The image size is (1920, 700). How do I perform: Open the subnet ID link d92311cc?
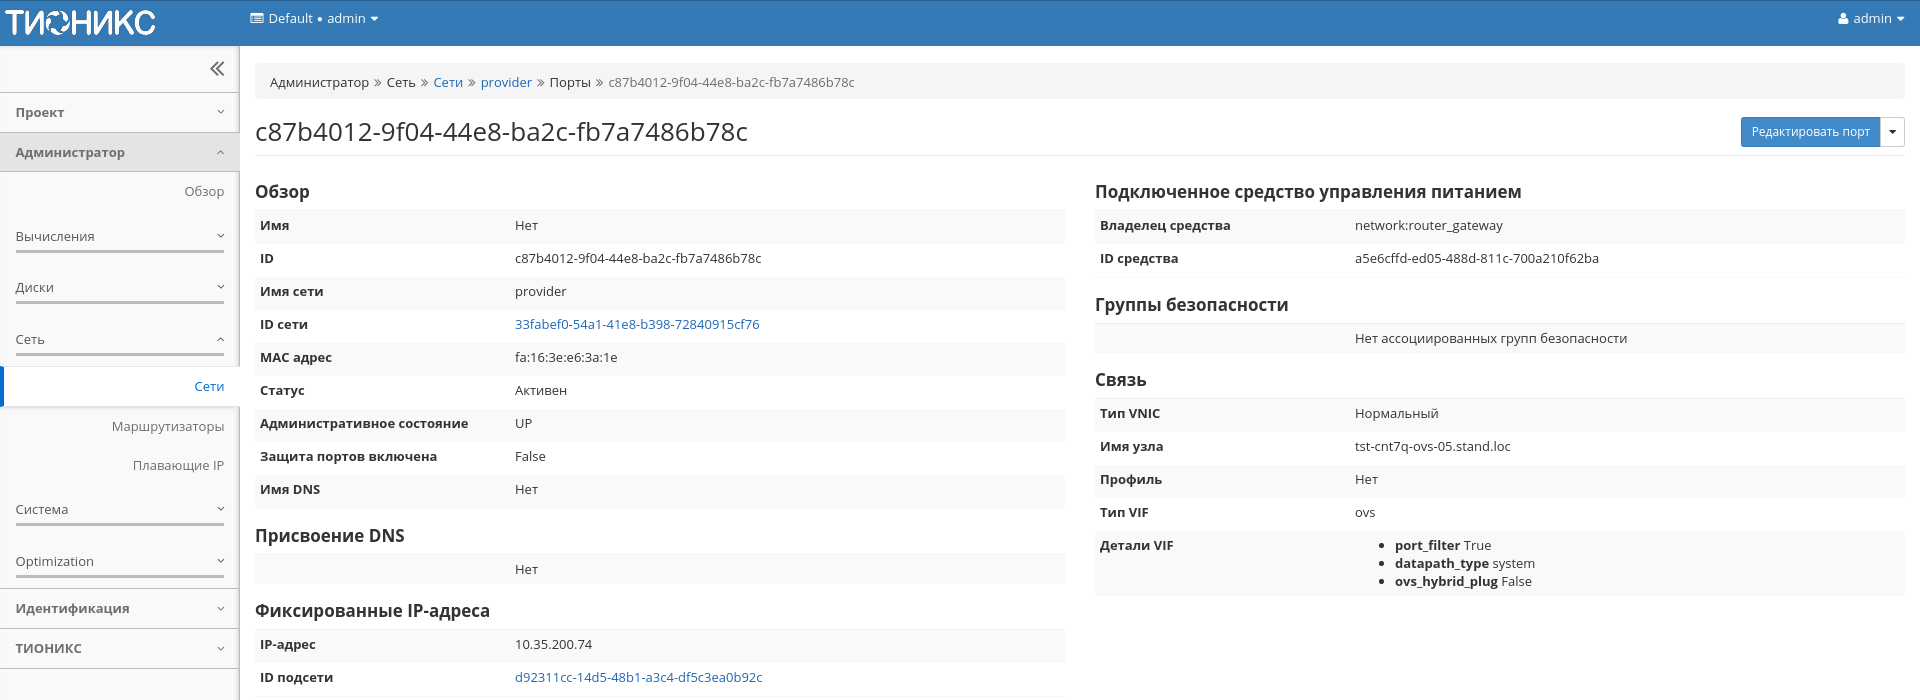click(638, 678)
